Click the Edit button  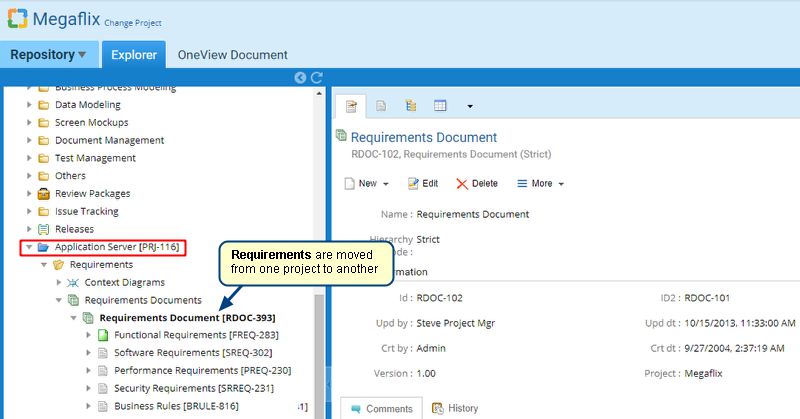422,184
